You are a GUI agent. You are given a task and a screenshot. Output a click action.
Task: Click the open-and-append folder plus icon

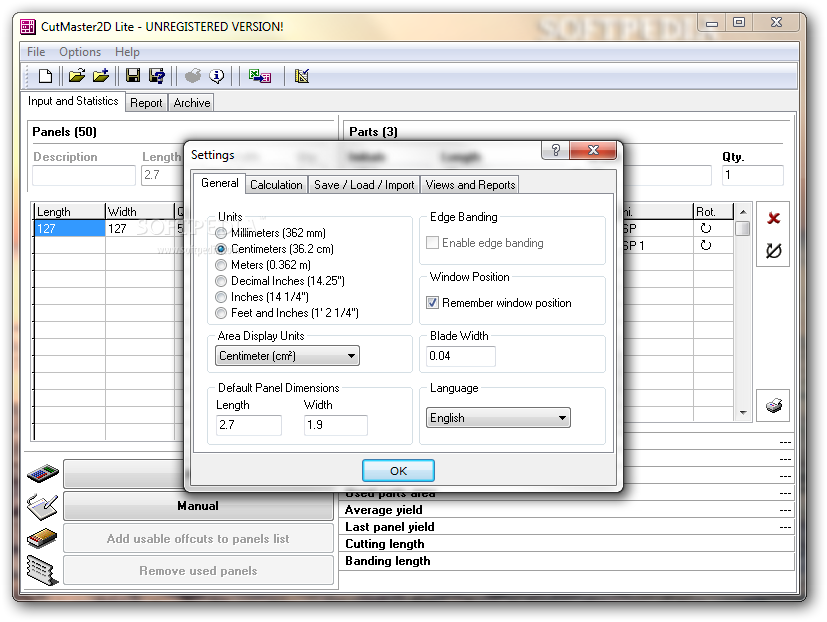click(101, 76)
